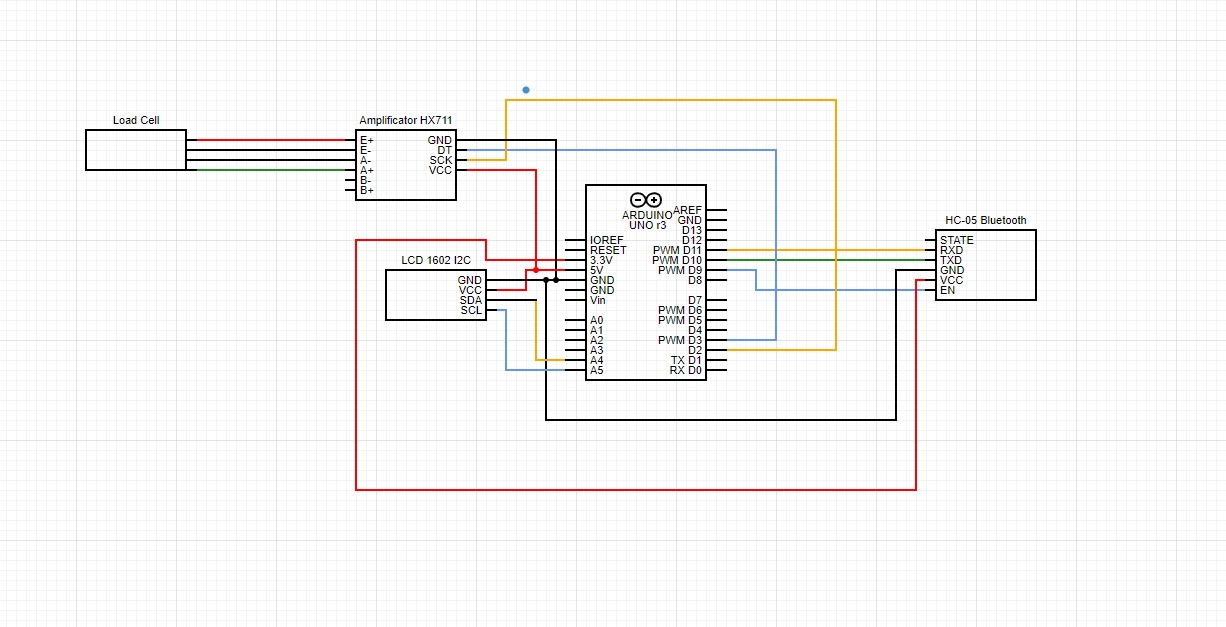The image size is (1226, 627).
Task: Click the red junction dot on the 5V wire
Action: coord(536,270)
